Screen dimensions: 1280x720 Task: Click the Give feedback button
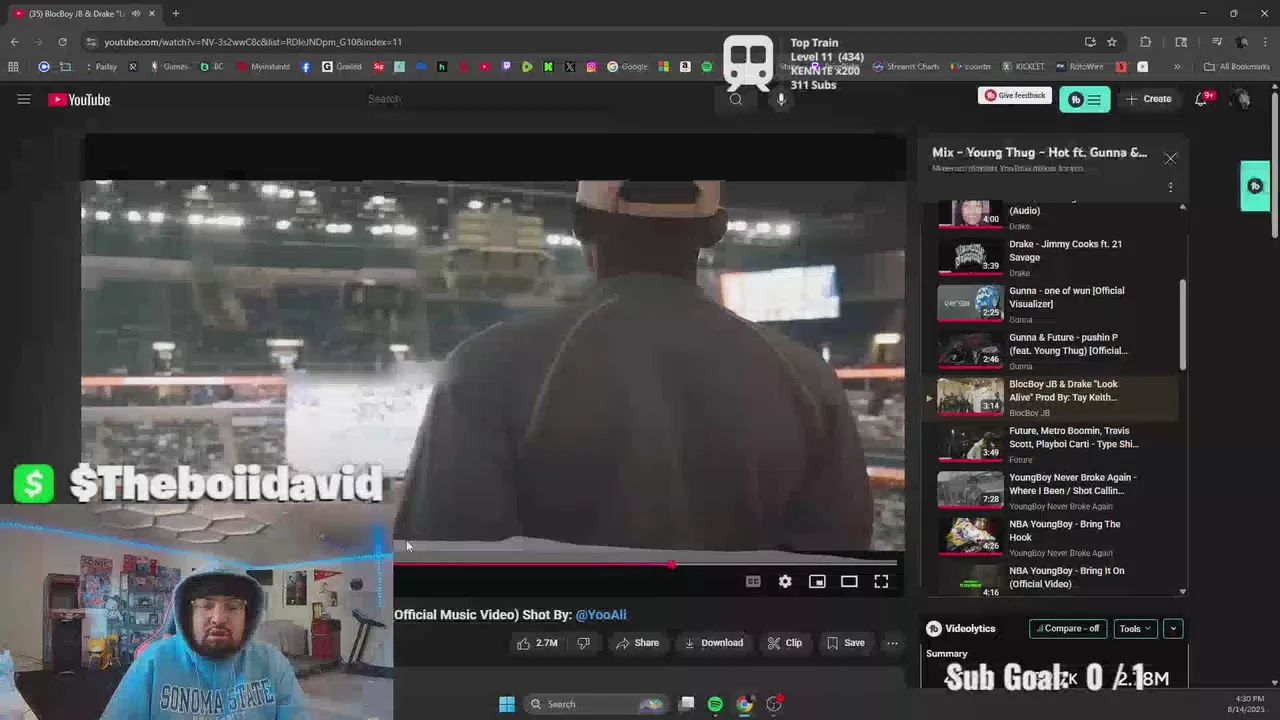click(1015, 96)
